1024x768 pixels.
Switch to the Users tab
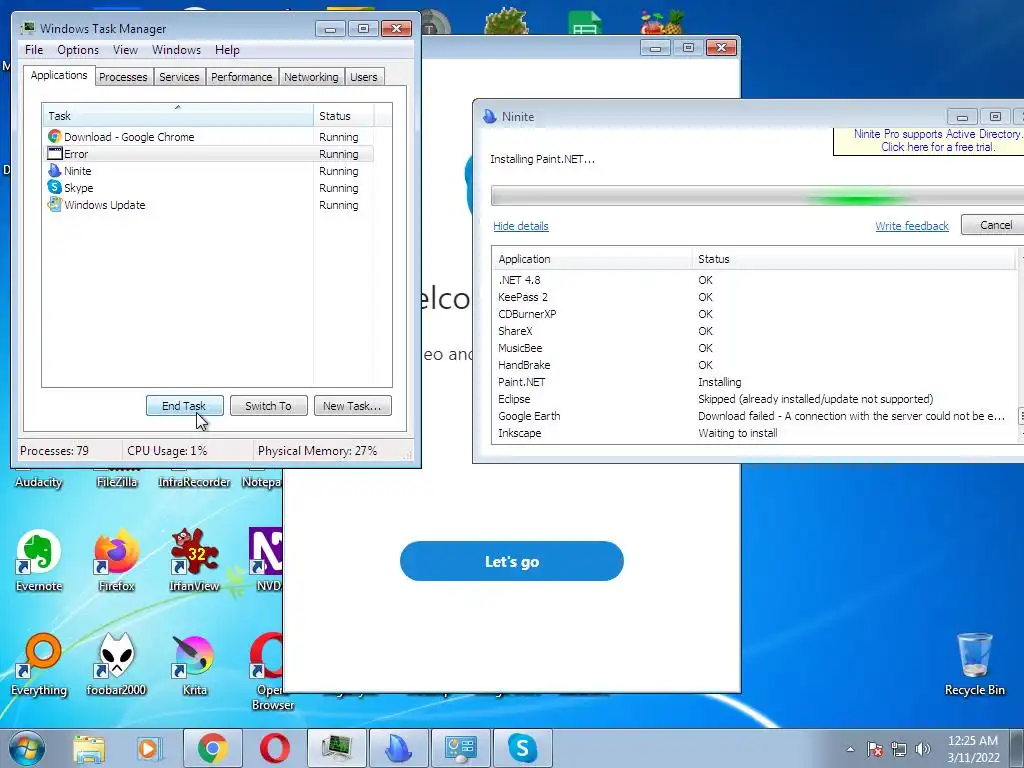[x=364, y=77]
